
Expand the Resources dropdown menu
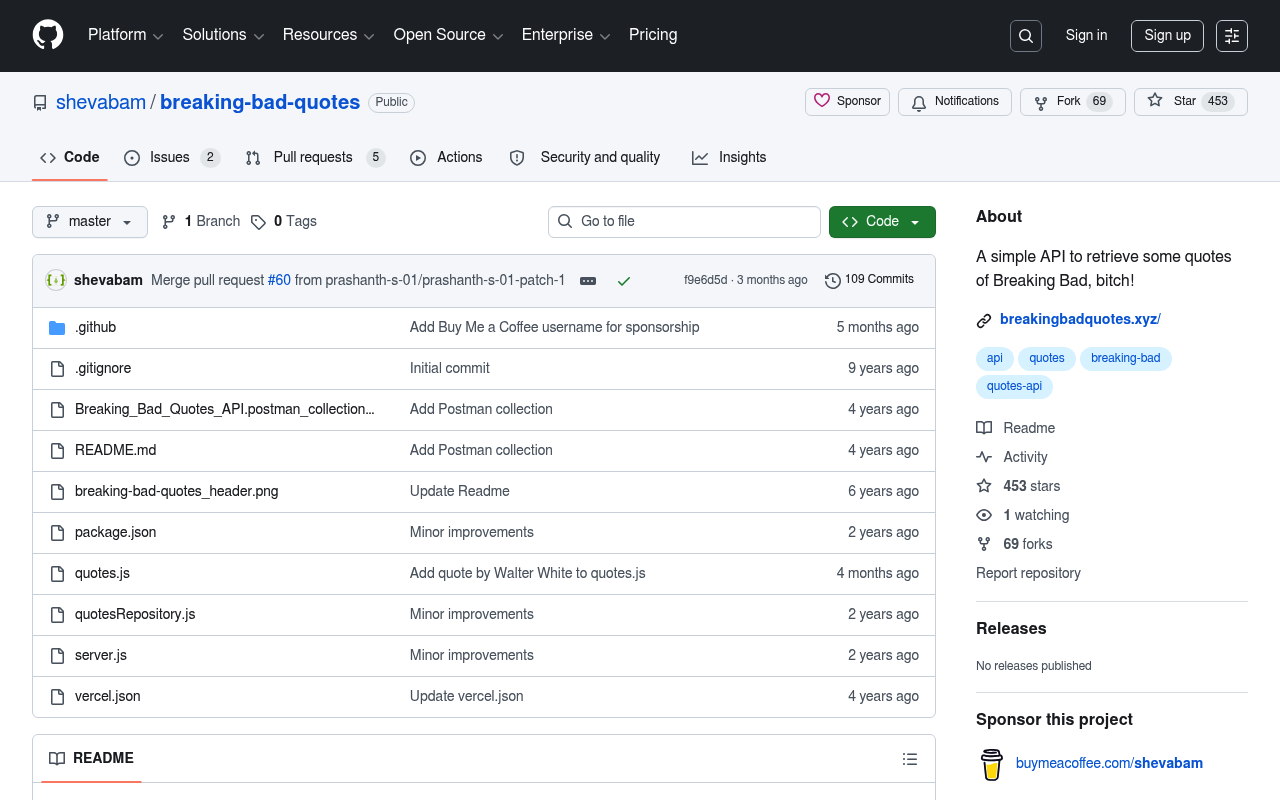328,35
